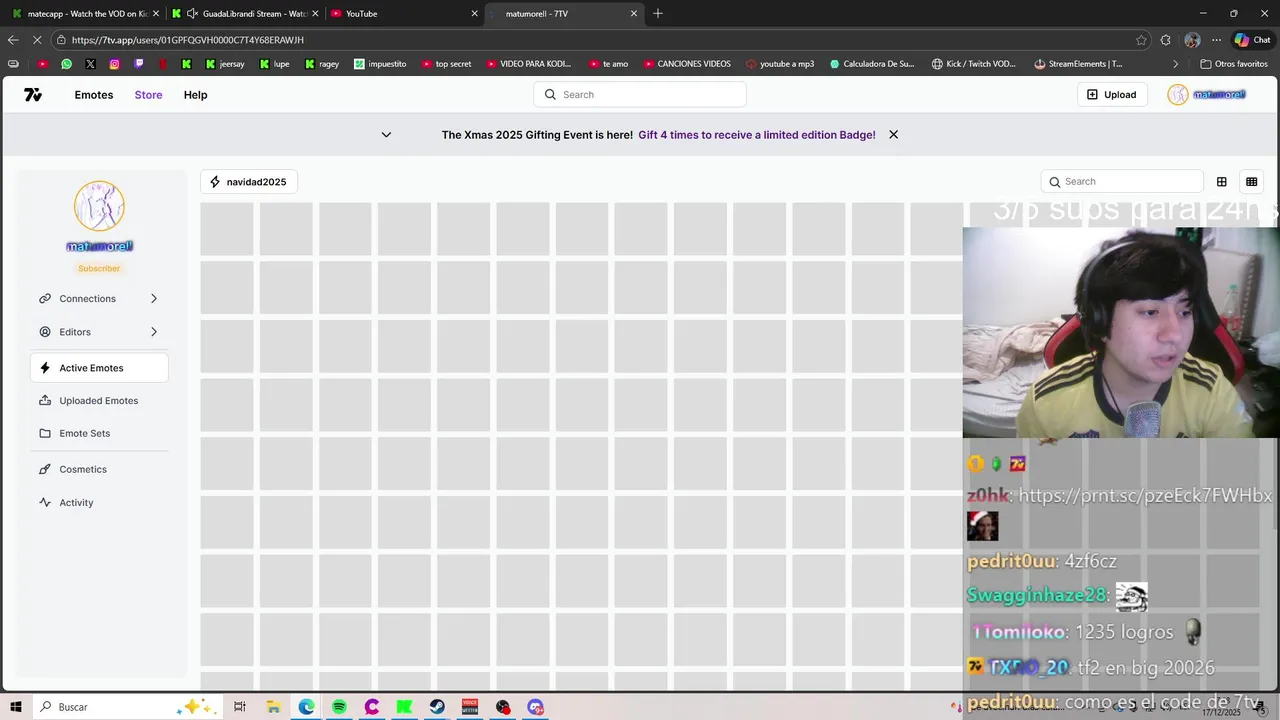Expand the Connections section
The width and height of the screenshot is (1280, 720).
(x=99, y=299)
